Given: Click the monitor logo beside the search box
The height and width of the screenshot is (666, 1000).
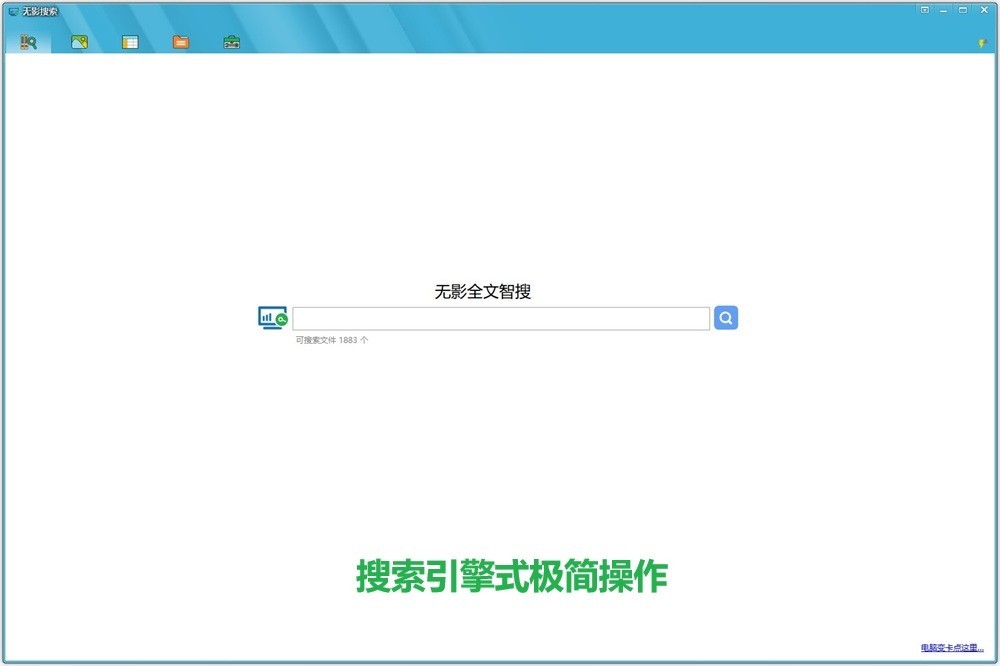Looking at the screenshot, I should click(x=272, y=319).
